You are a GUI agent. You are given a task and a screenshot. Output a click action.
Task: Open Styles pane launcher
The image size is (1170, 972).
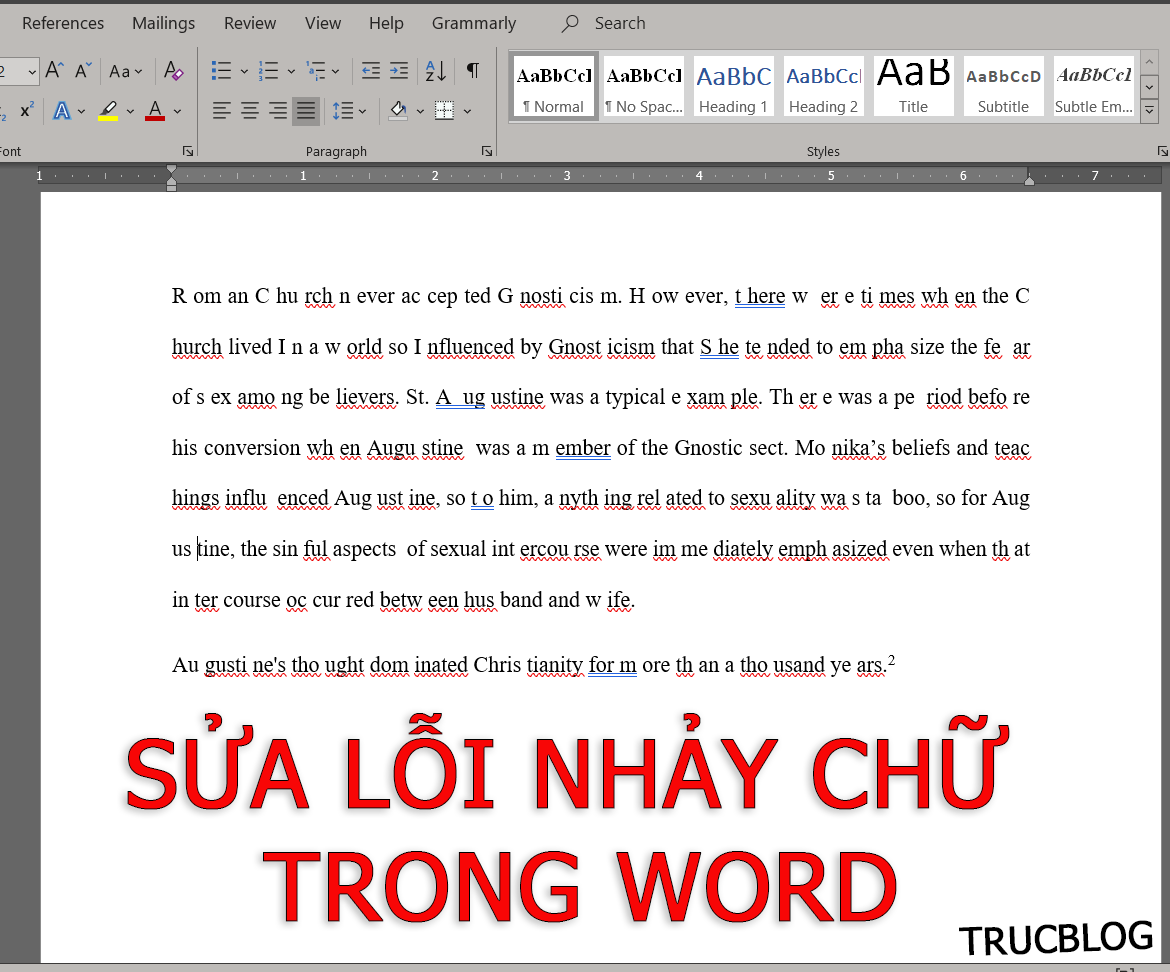[1163, 151]
